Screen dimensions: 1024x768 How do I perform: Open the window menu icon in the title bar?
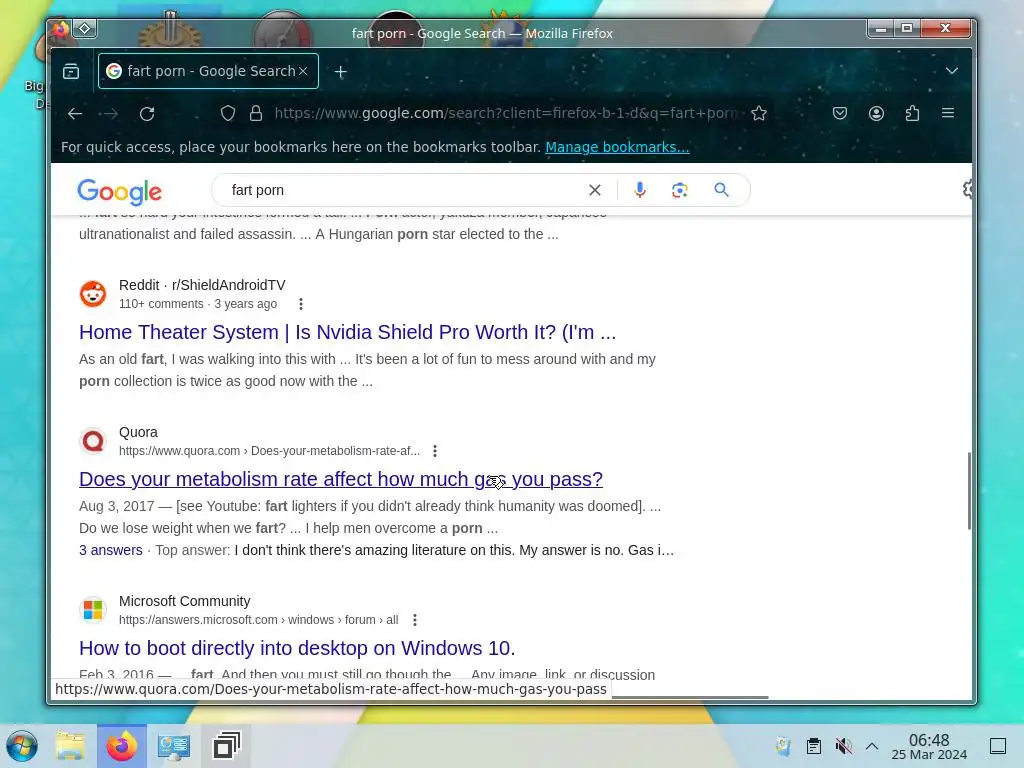tap(85, 29)
